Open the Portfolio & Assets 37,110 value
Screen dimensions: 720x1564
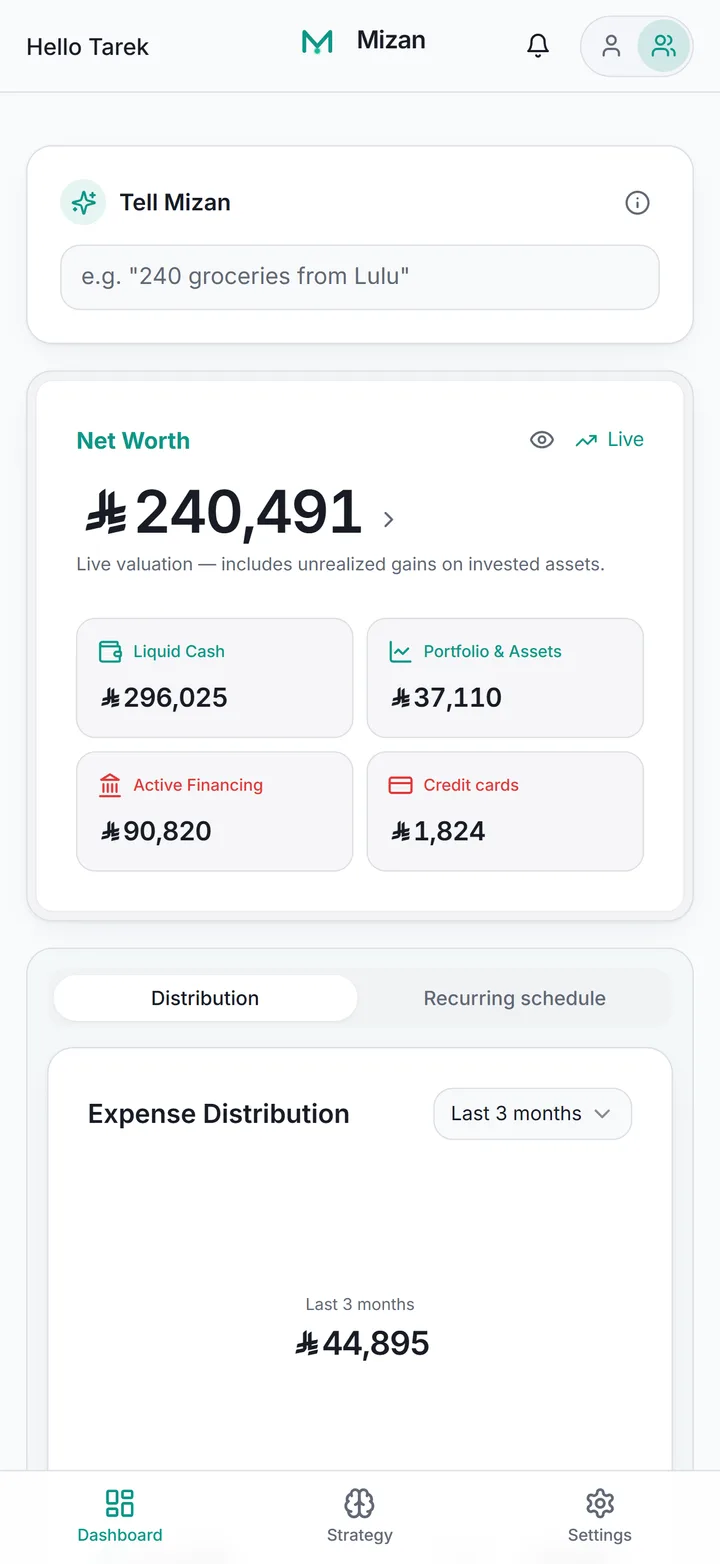[446, 698]
